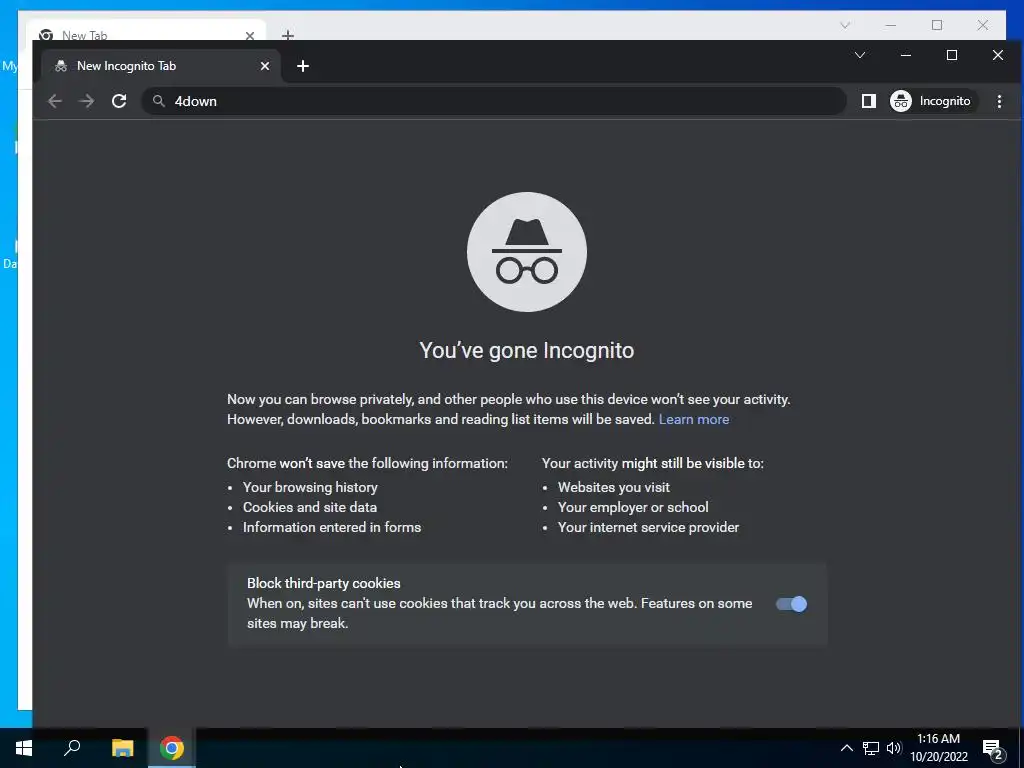Open Chrome's three-dot menu
This screenshot has height=768, width=1024.
(x=999, y=101)
